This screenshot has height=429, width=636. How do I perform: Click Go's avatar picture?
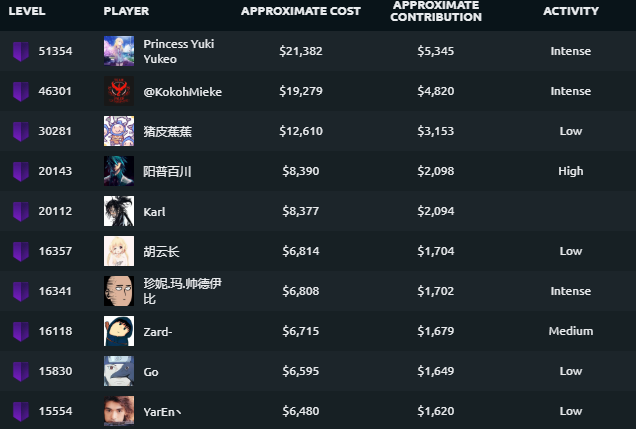tap(119, 371)
